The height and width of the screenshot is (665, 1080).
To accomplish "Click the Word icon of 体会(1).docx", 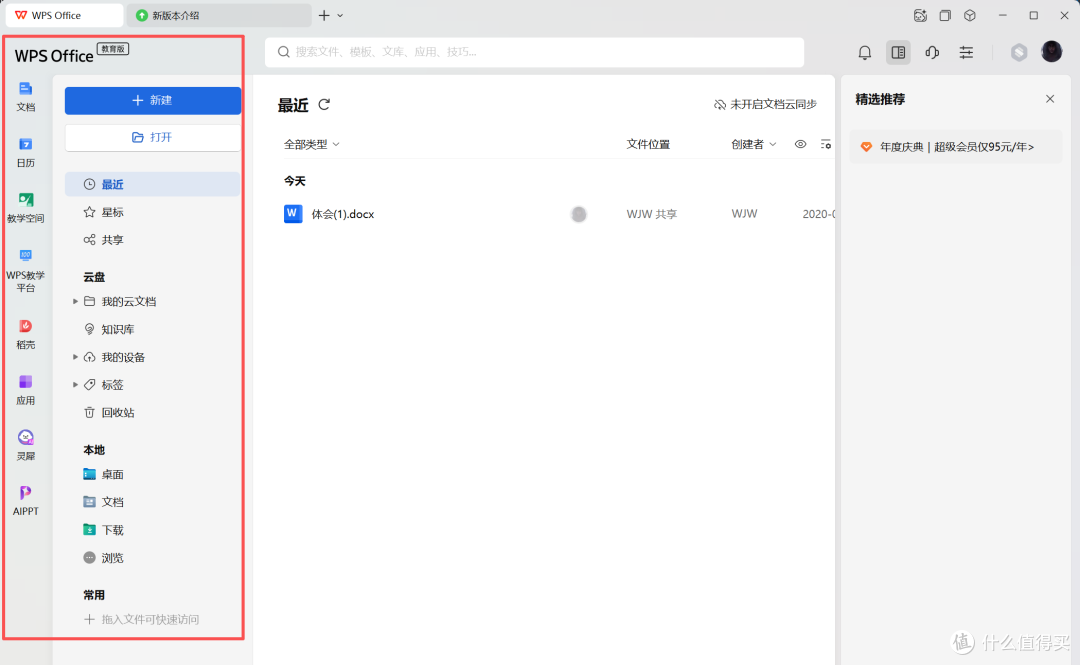I will tap(293, 214).
